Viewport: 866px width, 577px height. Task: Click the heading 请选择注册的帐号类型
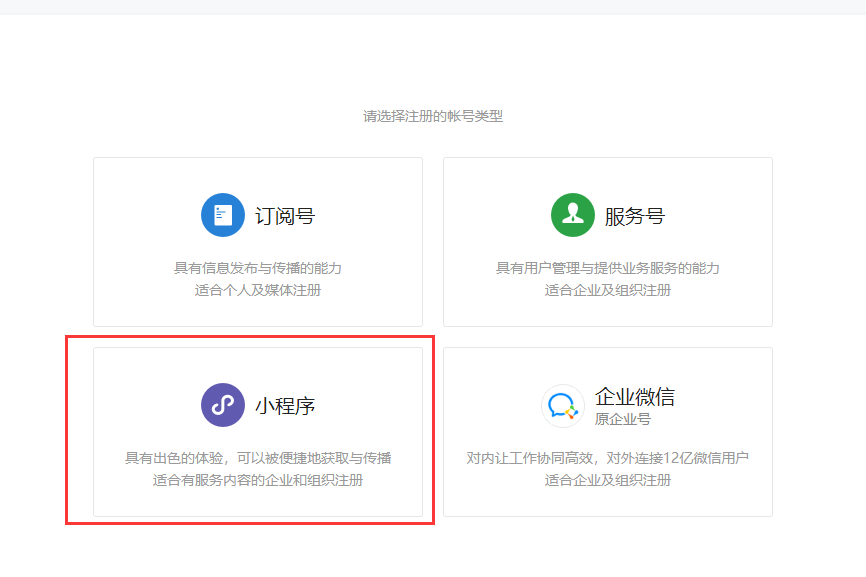pyautogui.click(x=433, y=116)
